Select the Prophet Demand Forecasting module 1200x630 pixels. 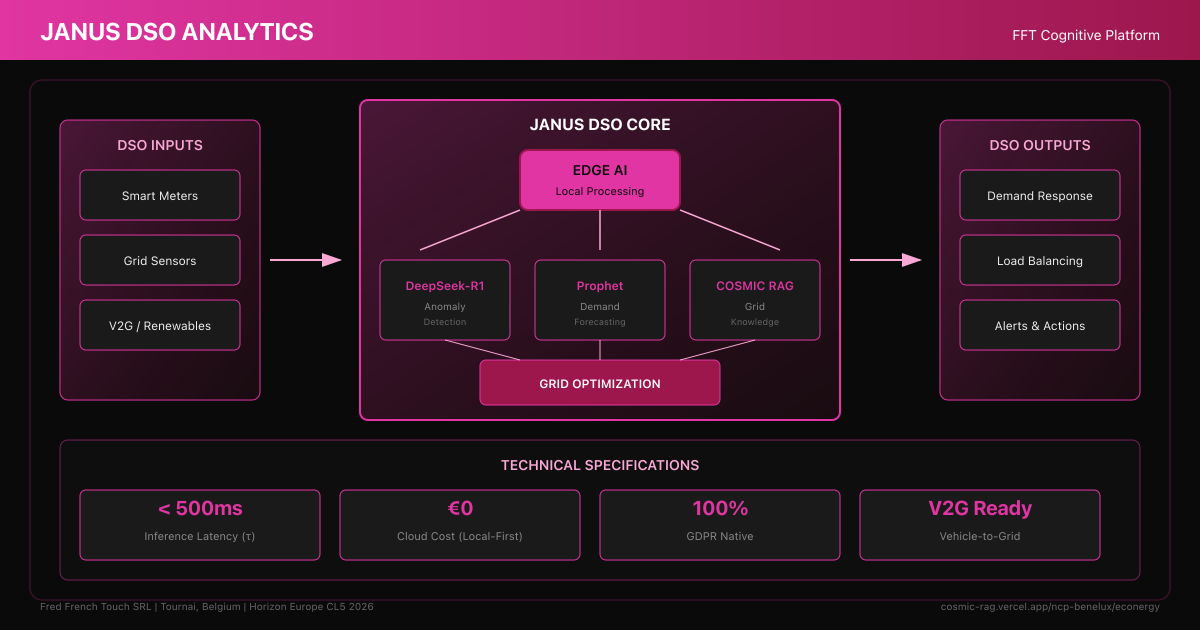600,300
